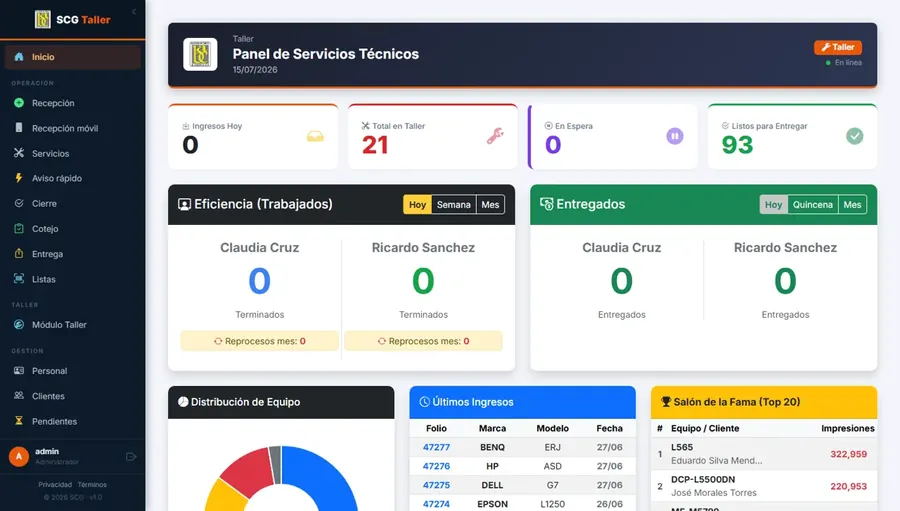
Task: Click the Entregados panel header icon
Action: [x=546, y=204]
